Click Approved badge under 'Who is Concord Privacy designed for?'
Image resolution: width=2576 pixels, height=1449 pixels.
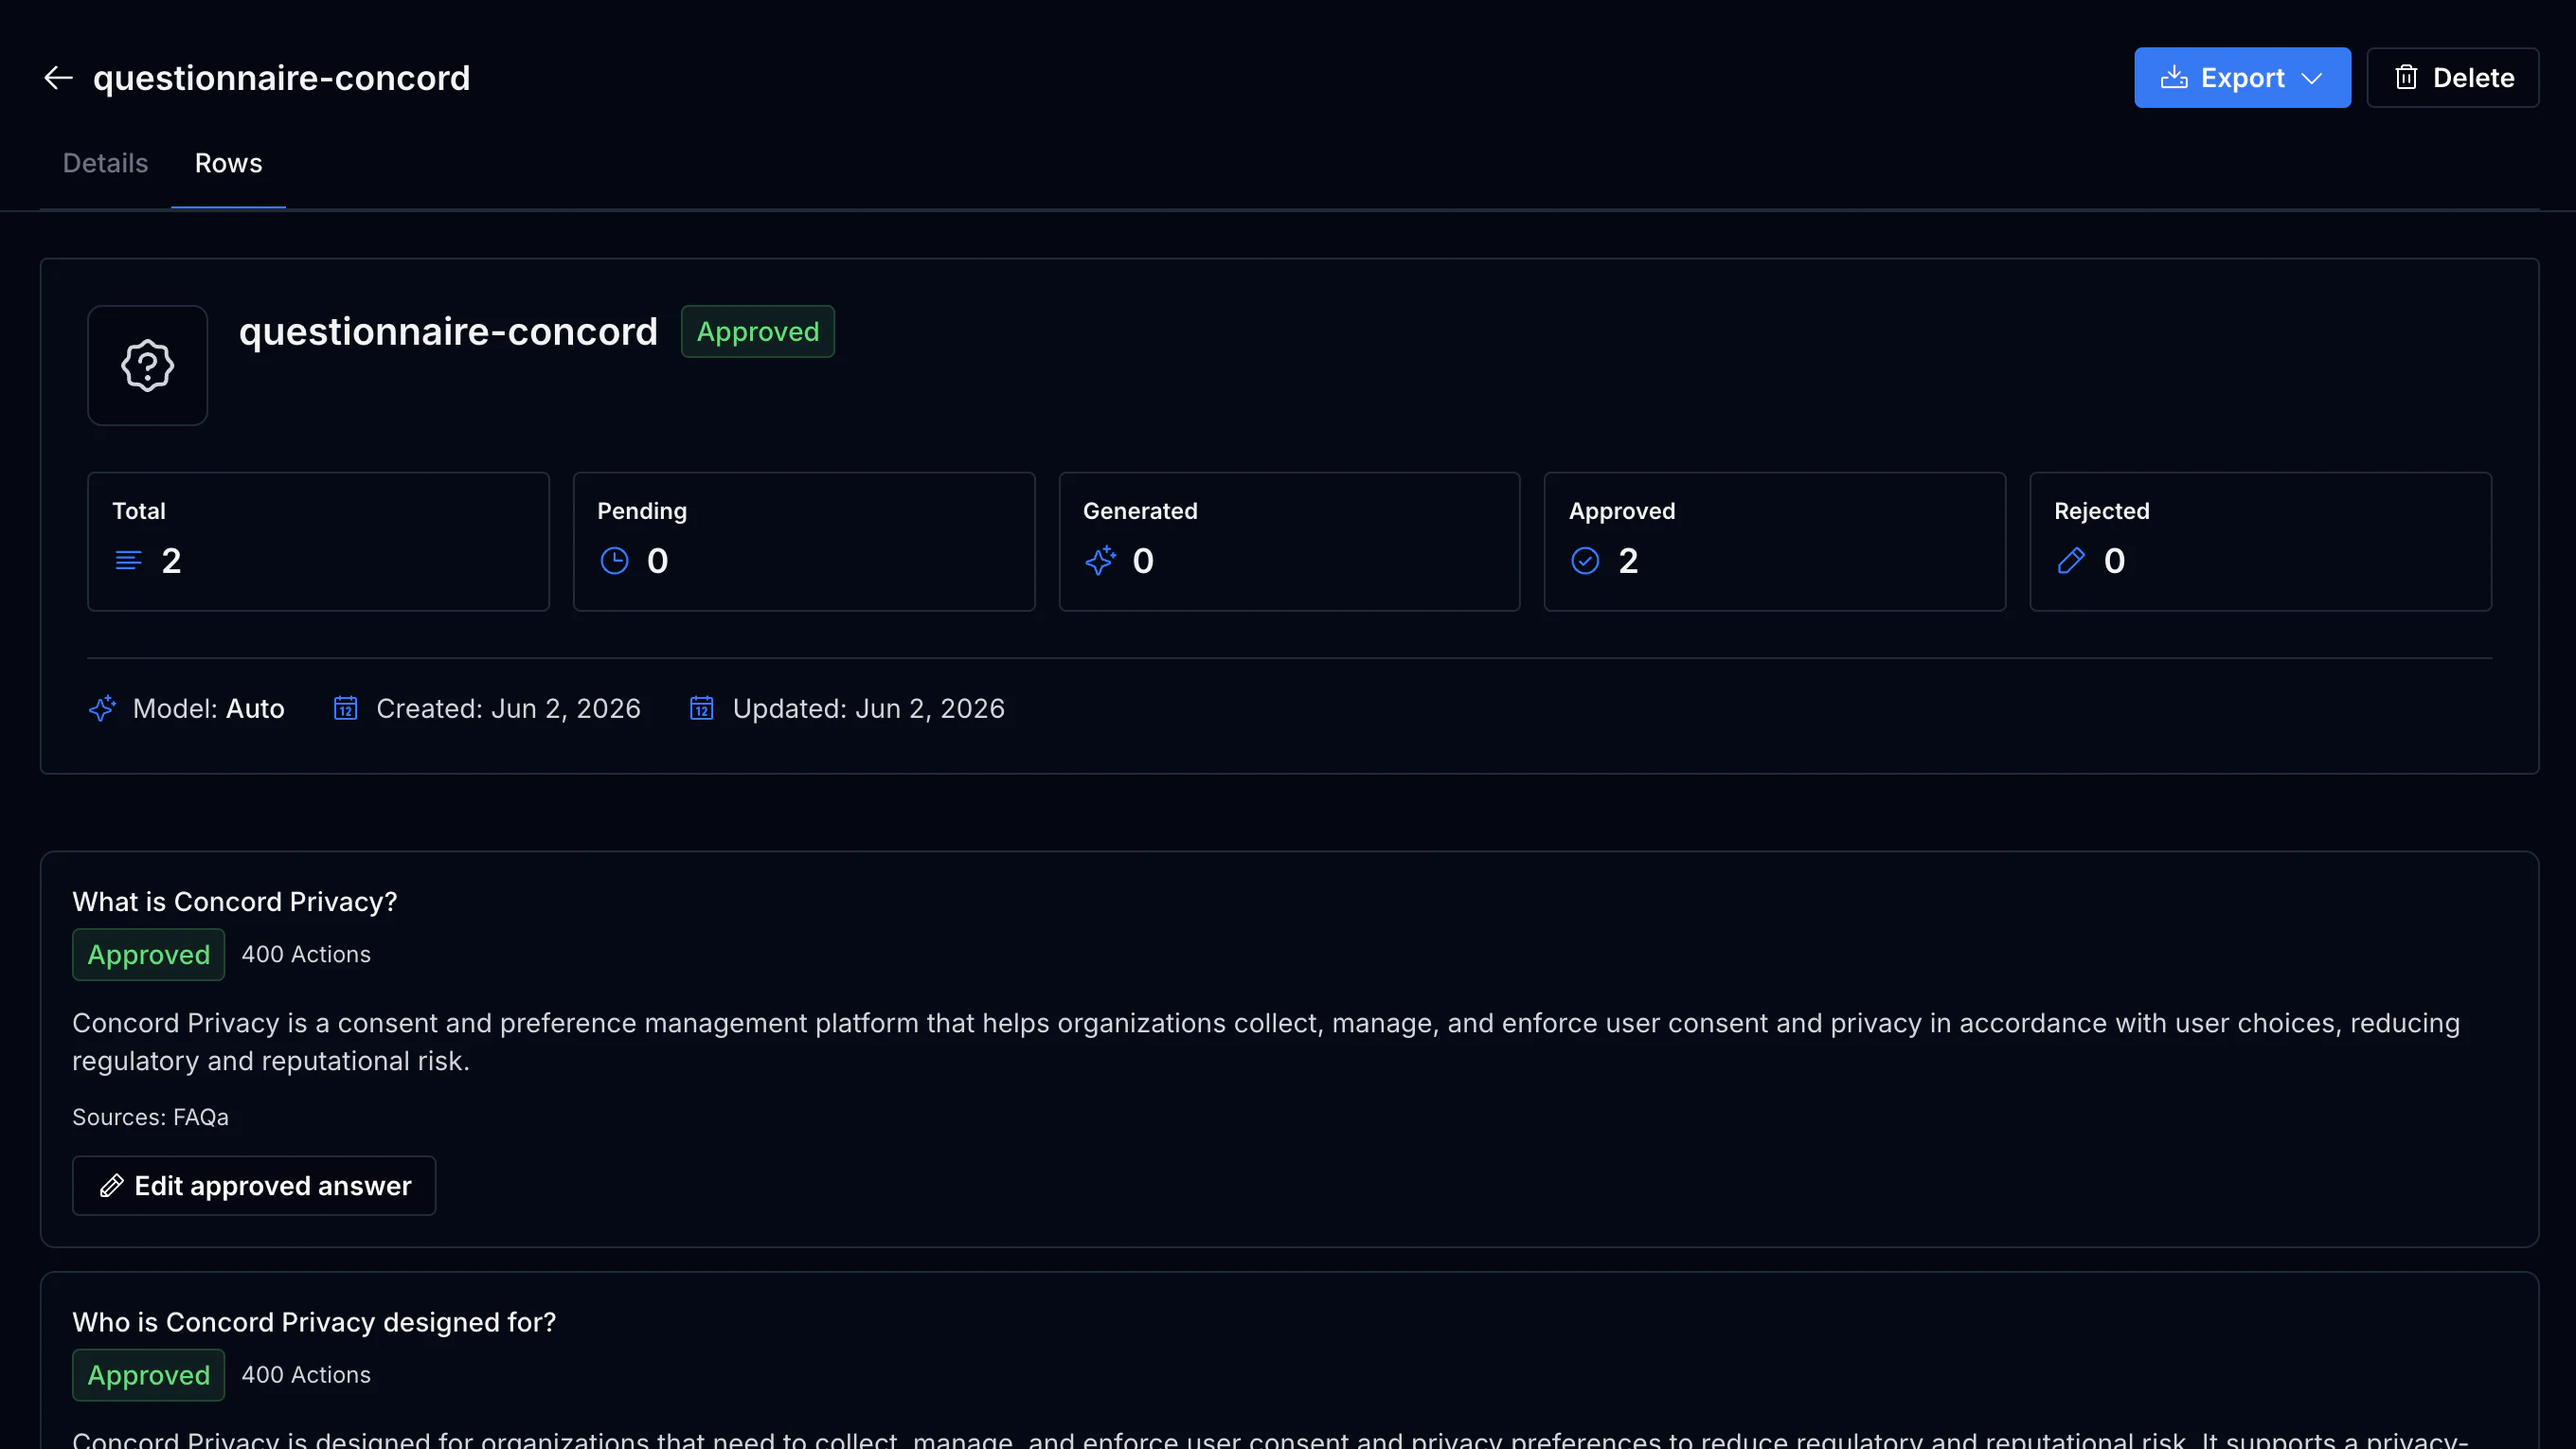point(149,1375)
